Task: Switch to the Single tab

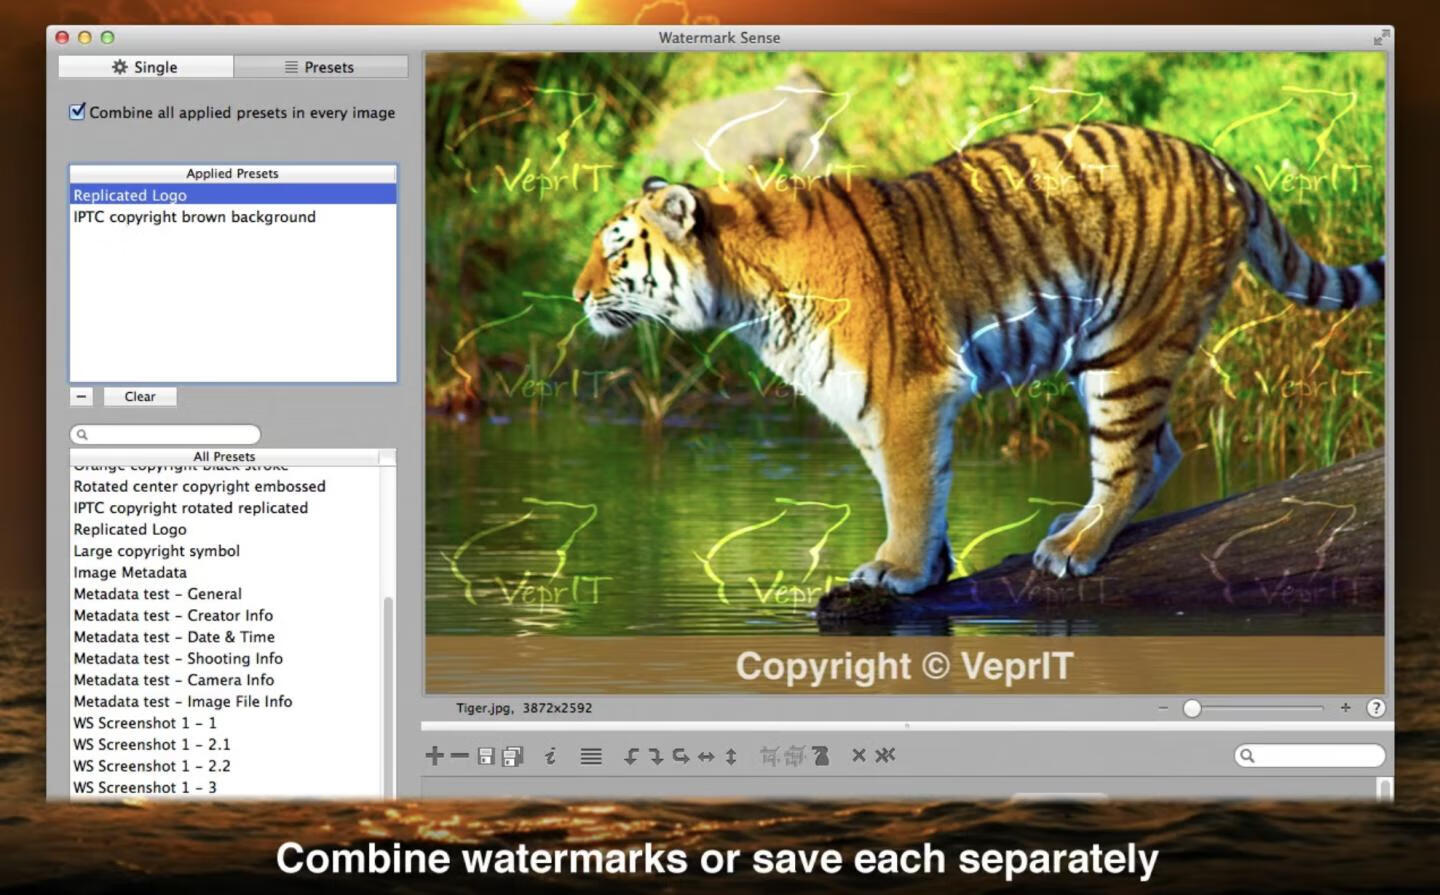Action: tap(146, 67)
